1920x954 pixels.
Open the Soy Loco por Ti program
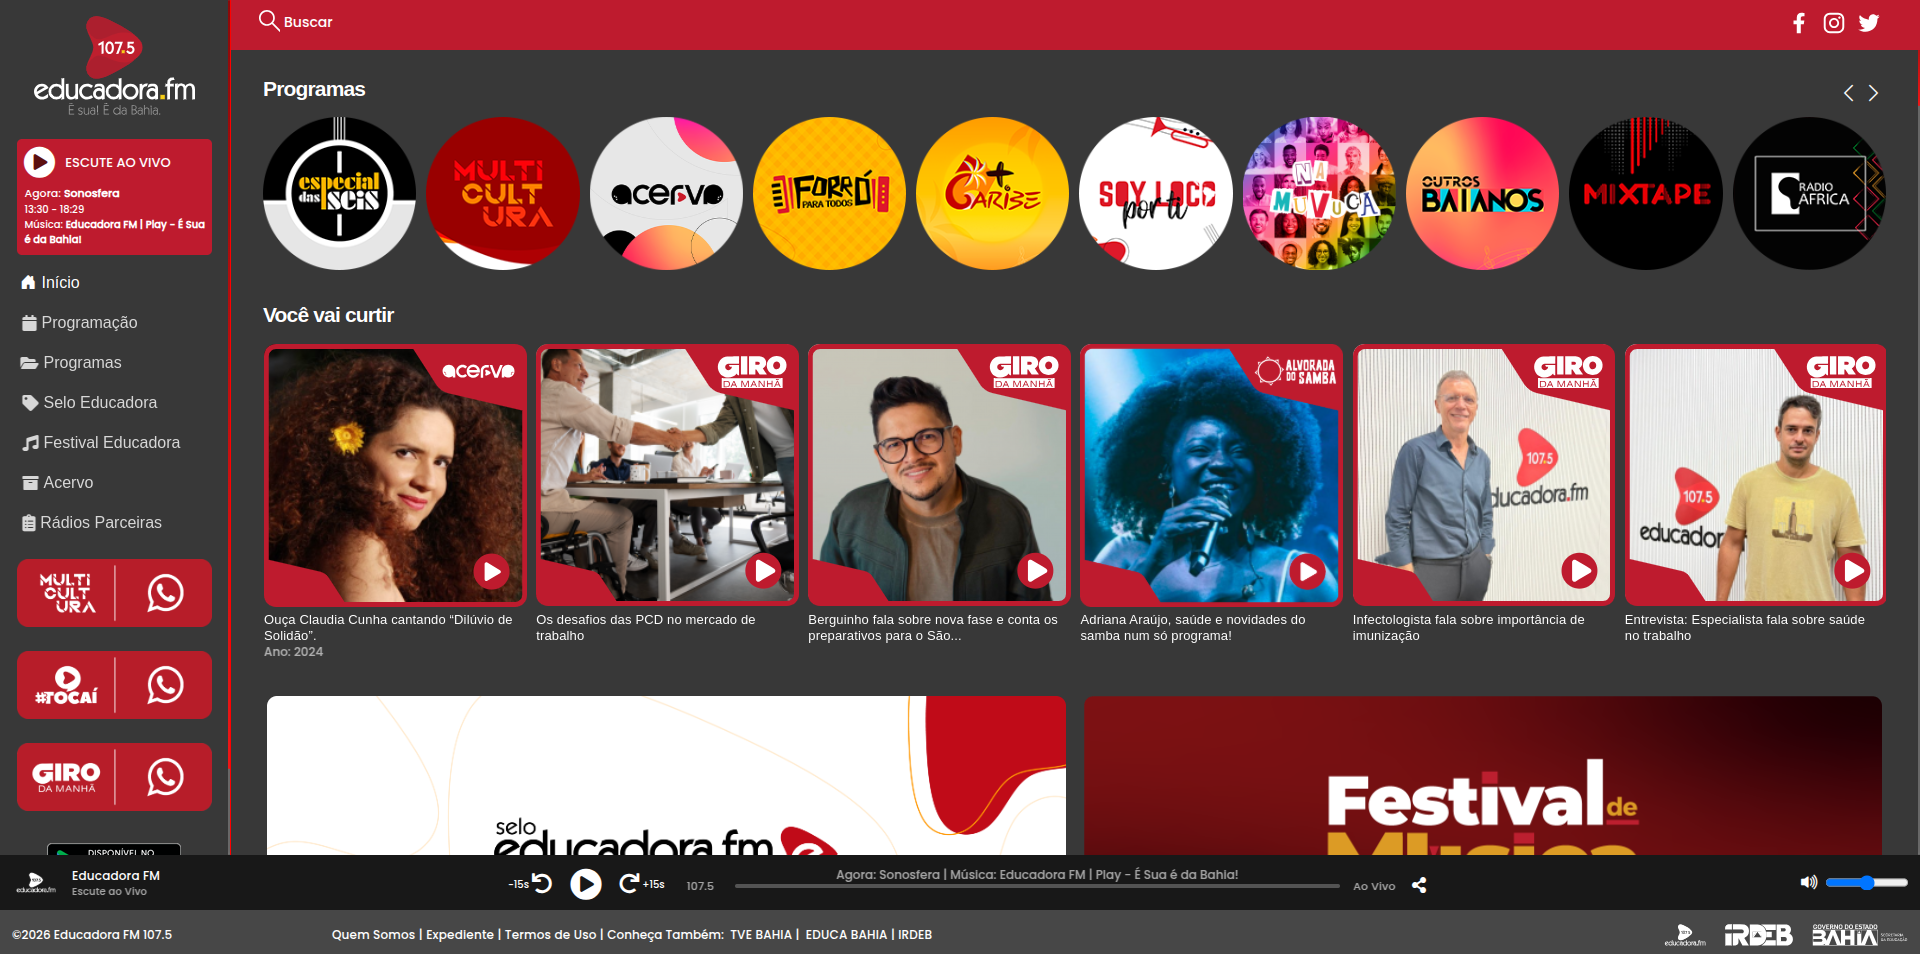coord(1156,193)
